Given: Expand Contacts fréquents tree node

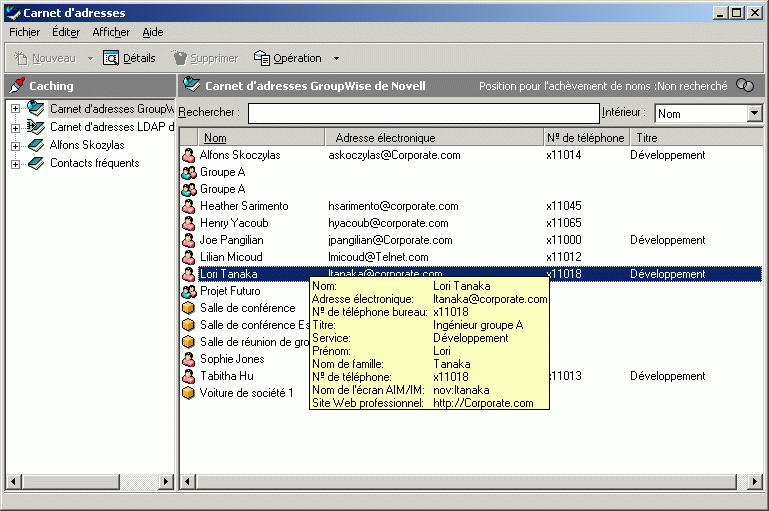Looking at the screenshot, I should click(x=15, y=164).
